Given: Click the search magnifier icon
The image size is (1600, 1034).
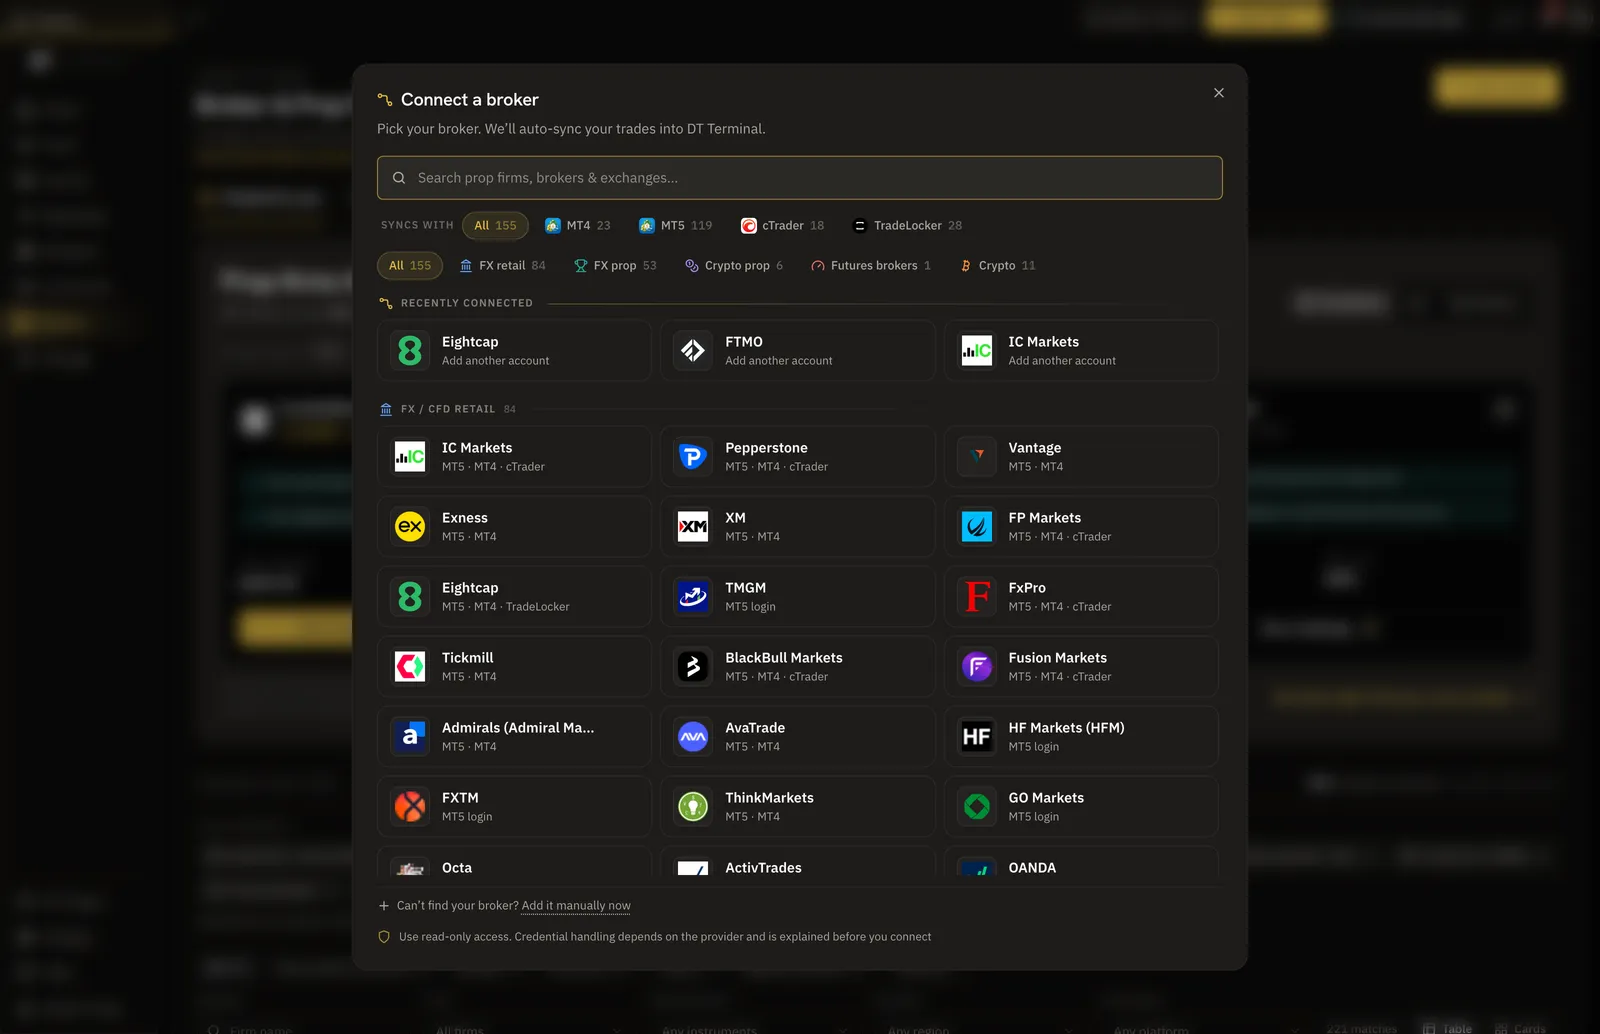Looking at the screenshot, I should [399, 178].
